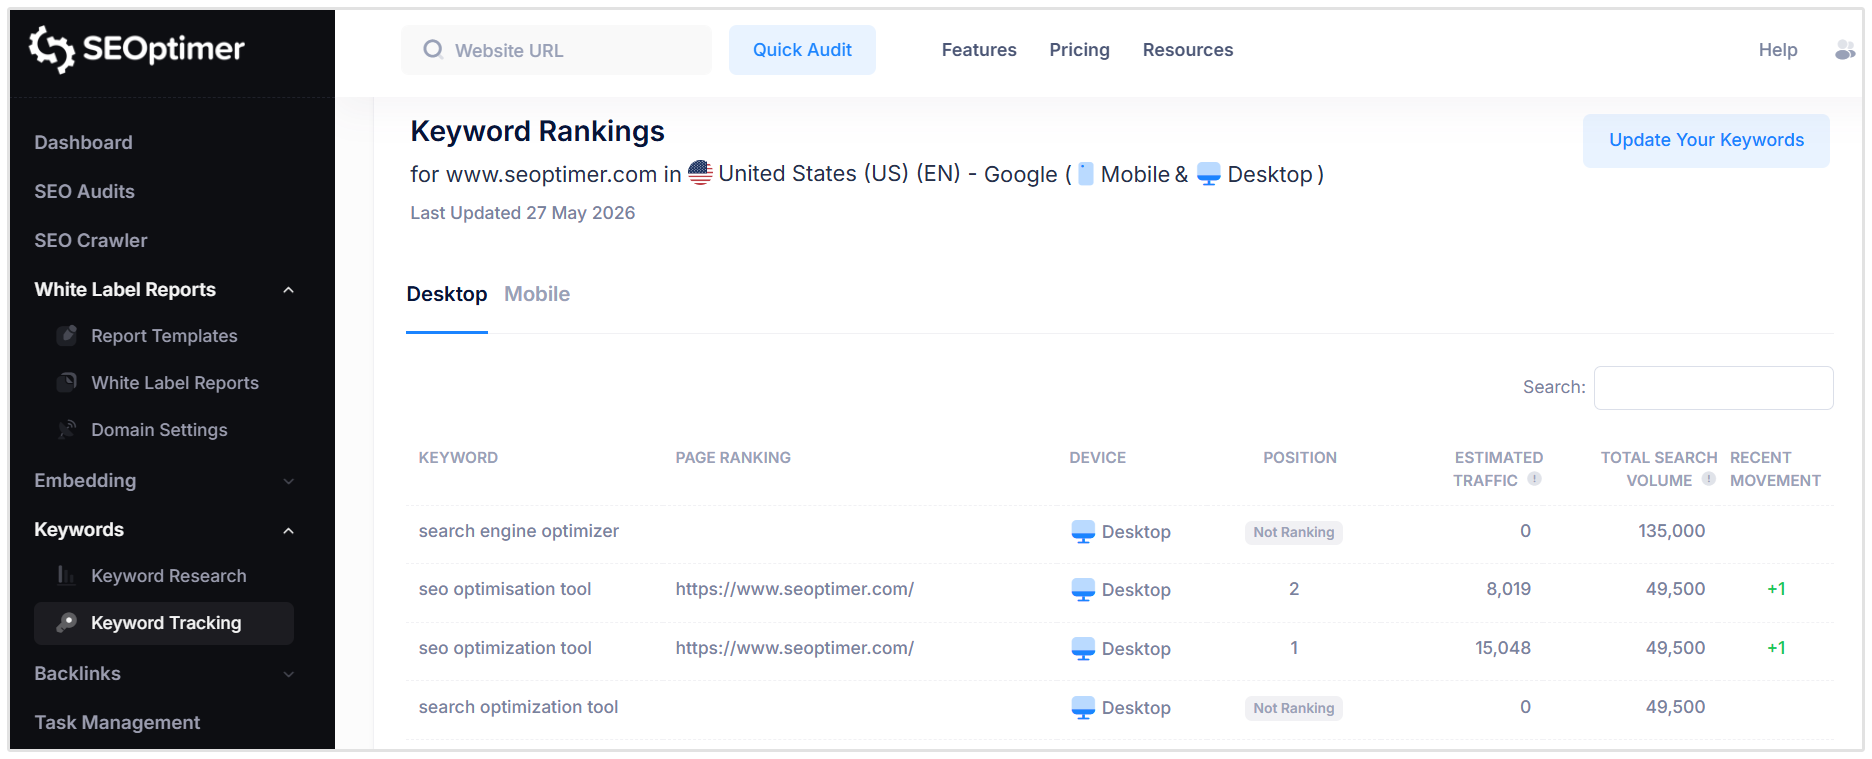Sort by the KEYWORD column header
This screenshot has height=759, width=1872.
(x=458, y=457)
